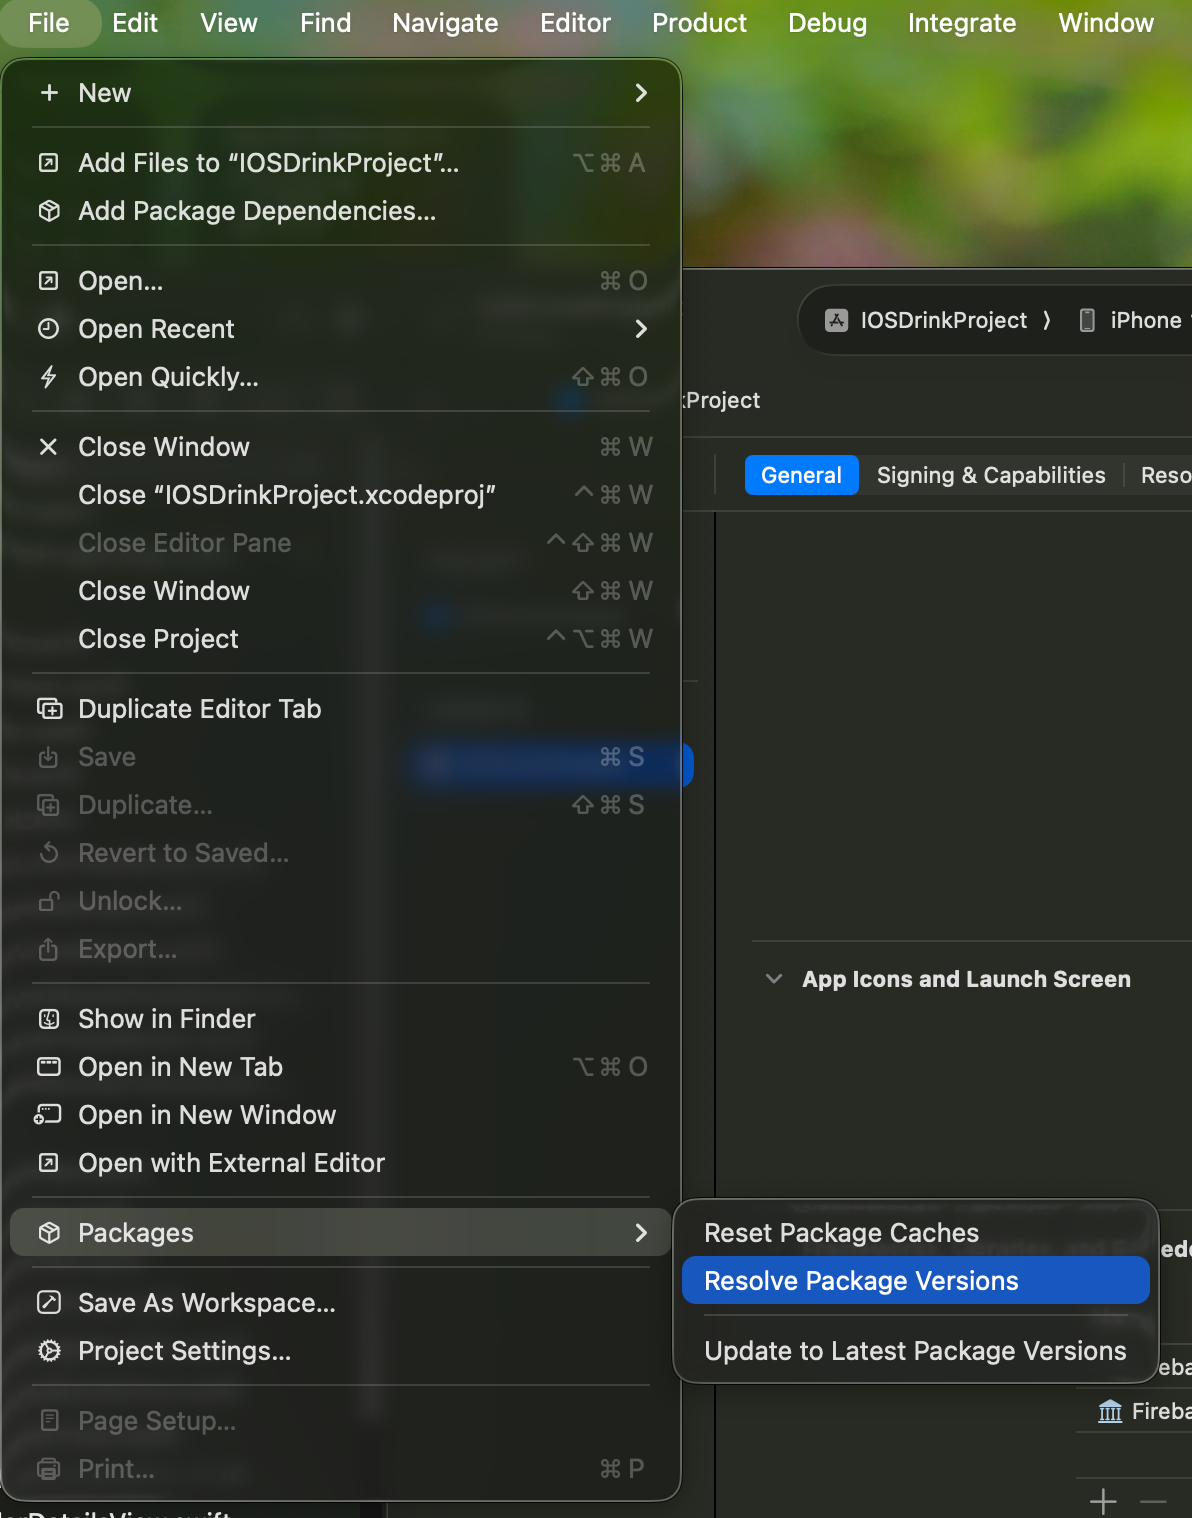Click the box icon beside Packages
Screen dimensions: 1192x1518
pyautogui.click(x=48, y=1233)
